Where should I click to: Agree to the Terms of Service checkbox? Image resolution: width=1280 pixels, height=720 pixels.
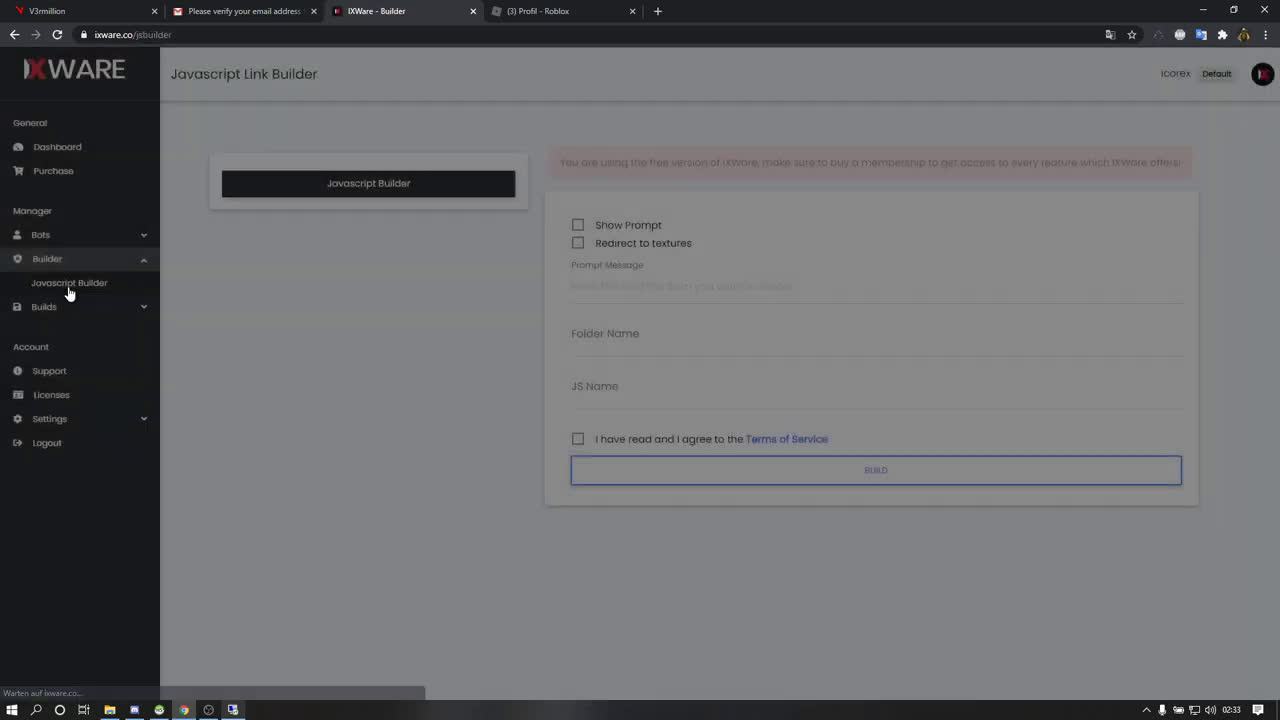coord(577,438)
